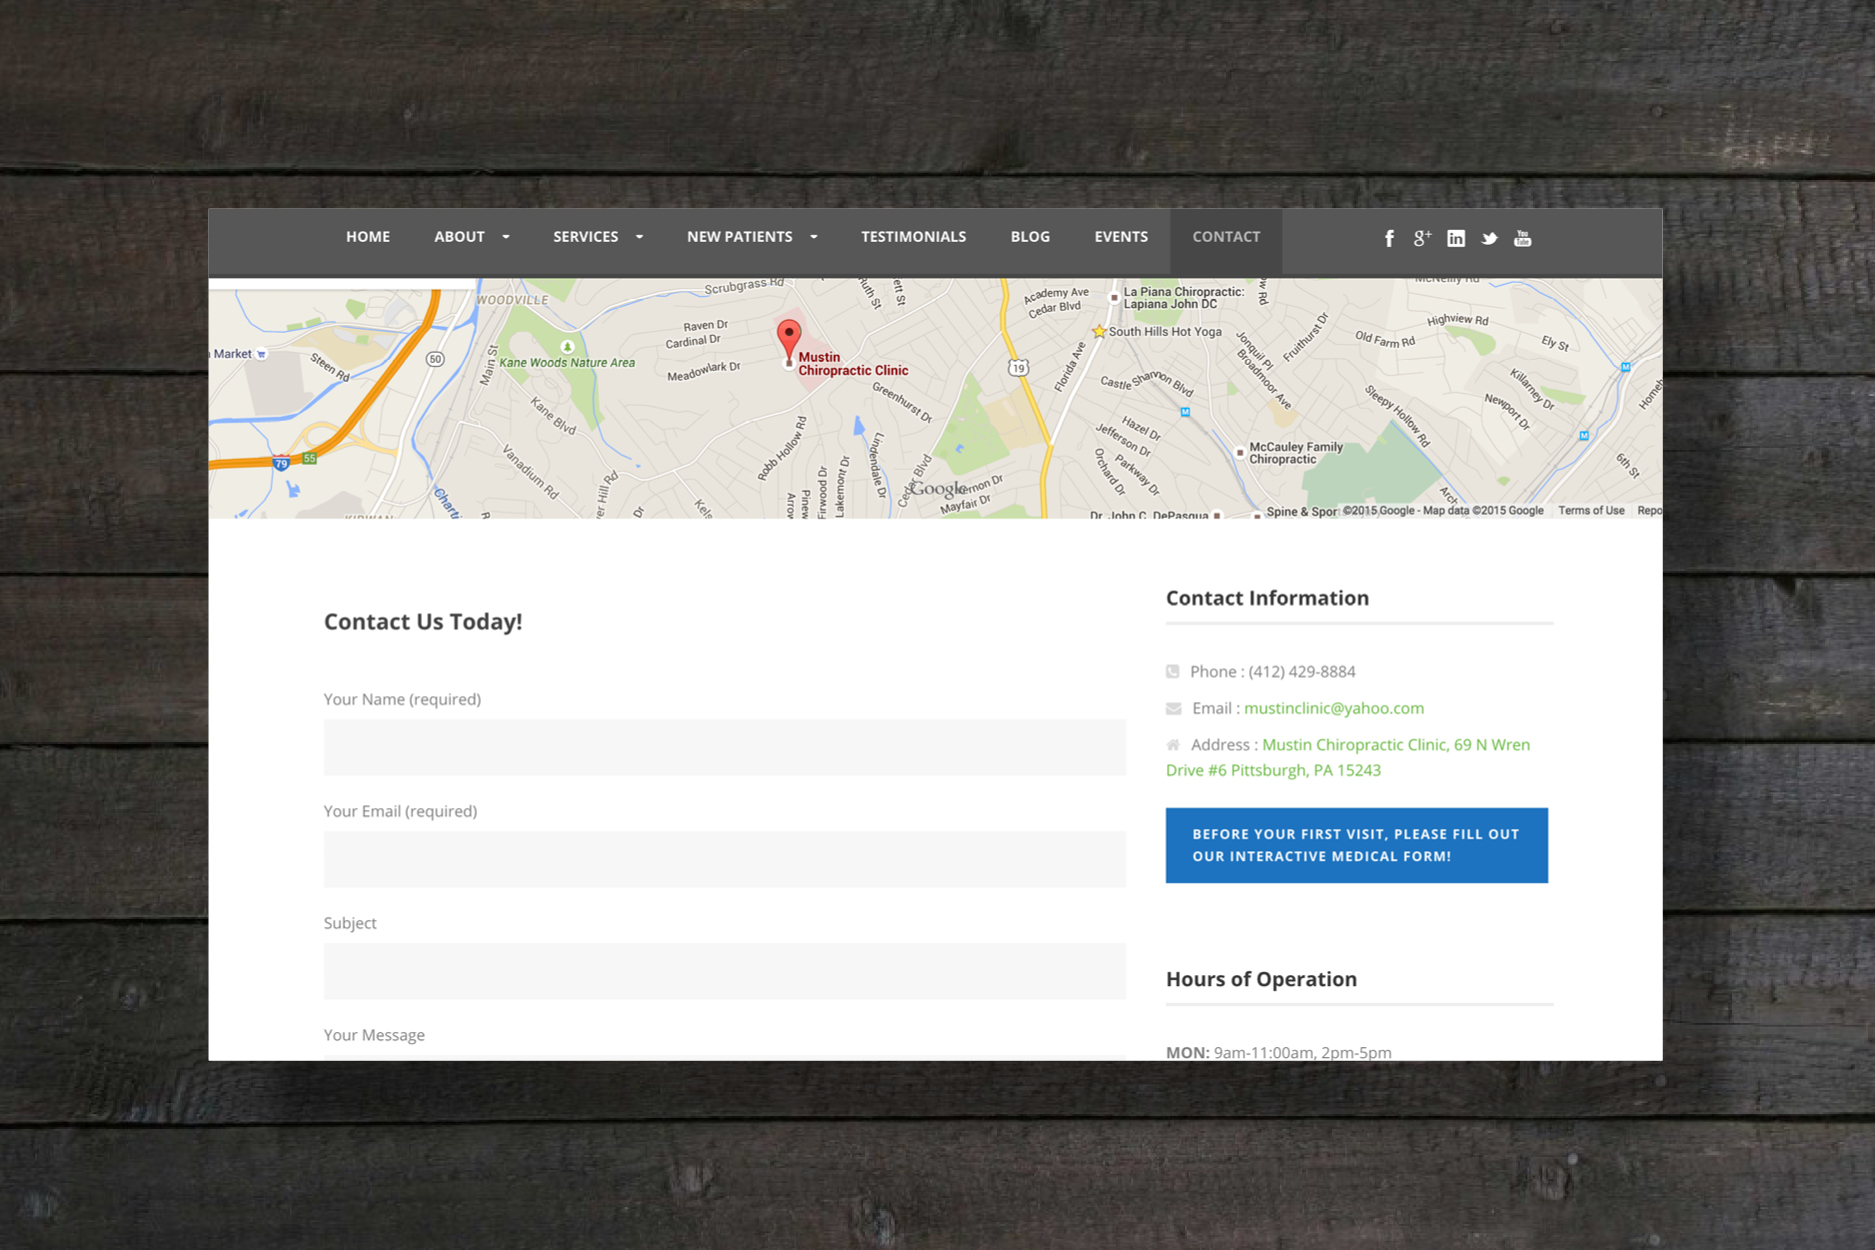
Task: Click the La Piana Chiropractic map marker
Action: pyautogui.click(x=1114, y=297)
